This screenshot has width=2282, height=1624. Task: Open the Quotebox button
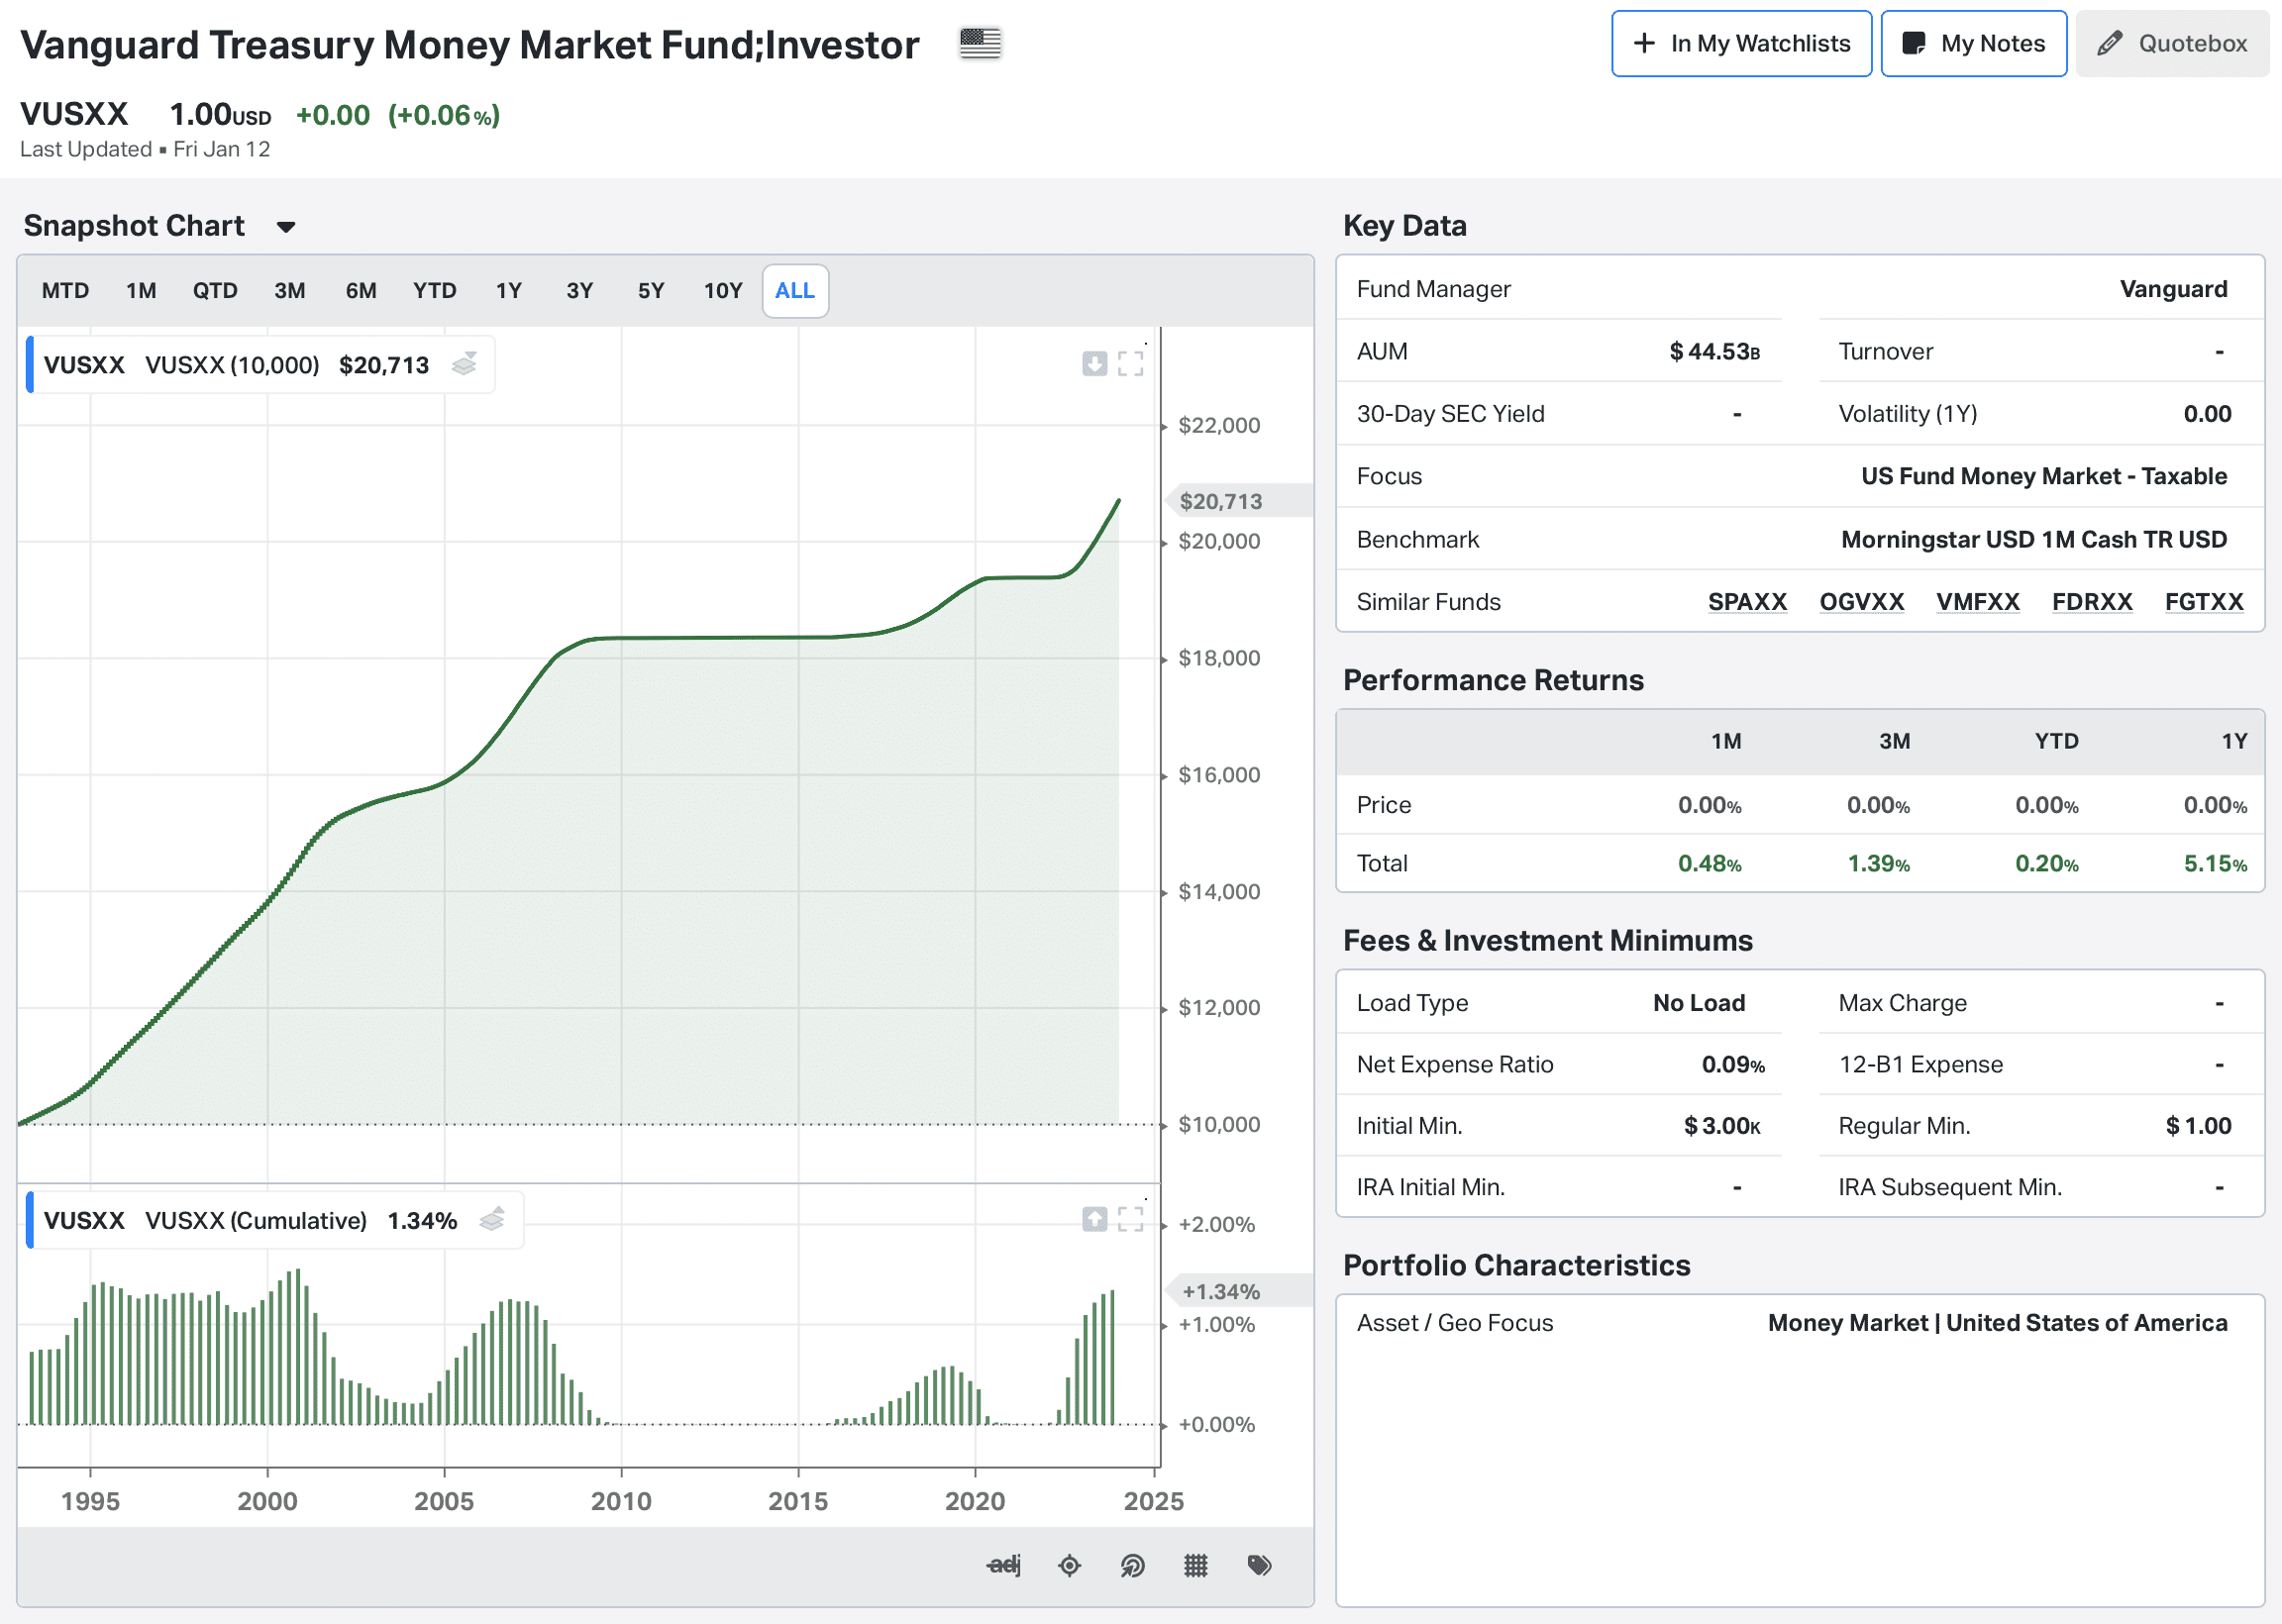coord(2172,44)
